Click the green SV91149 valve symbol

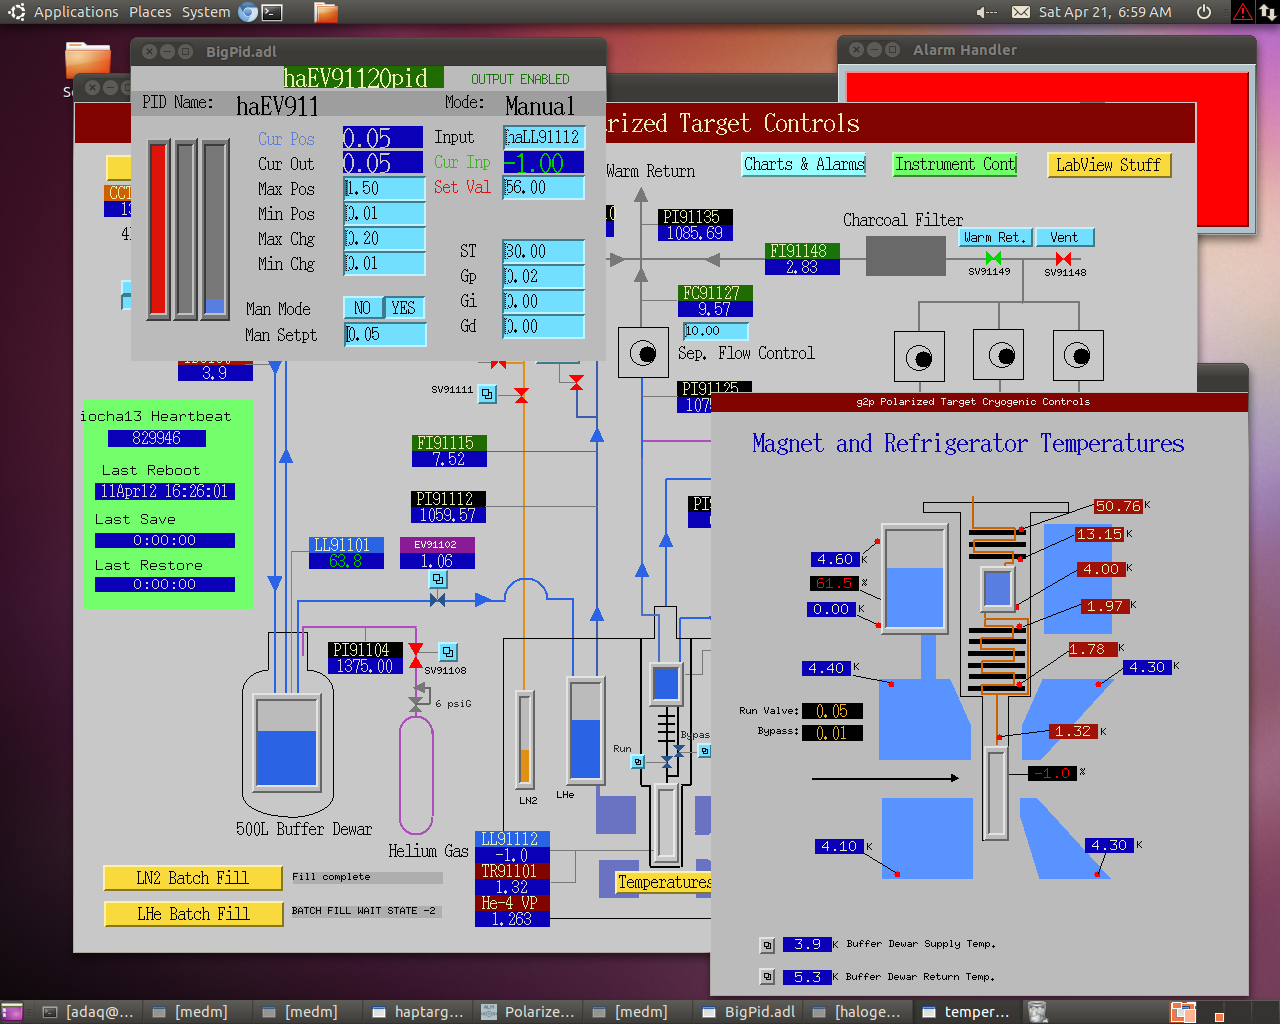[x=993, y=259]
